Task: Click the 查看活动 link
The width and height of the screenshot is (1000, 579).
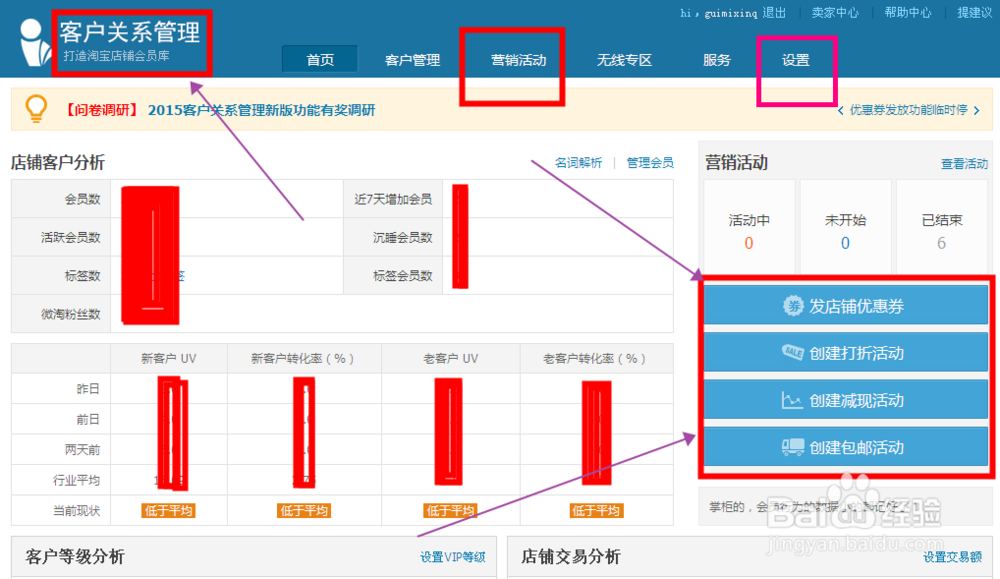Action: click(x=963, y=162)
